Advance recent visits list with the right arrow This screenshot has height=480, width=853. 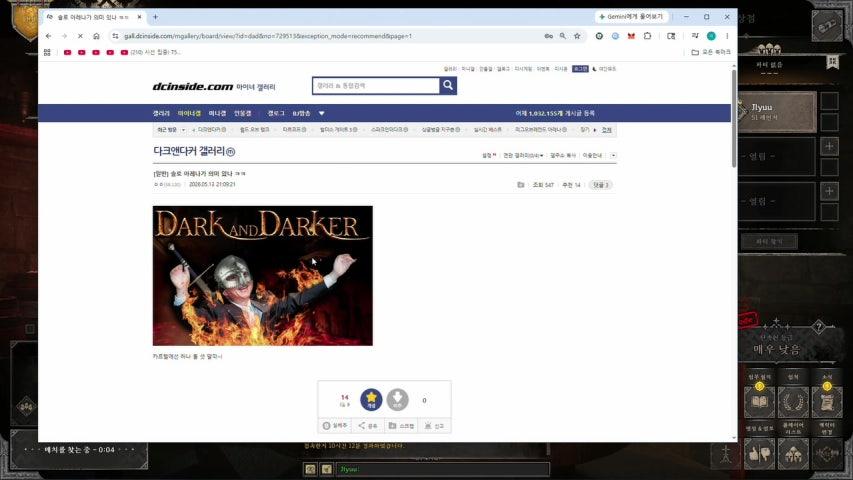coord(595,130)
